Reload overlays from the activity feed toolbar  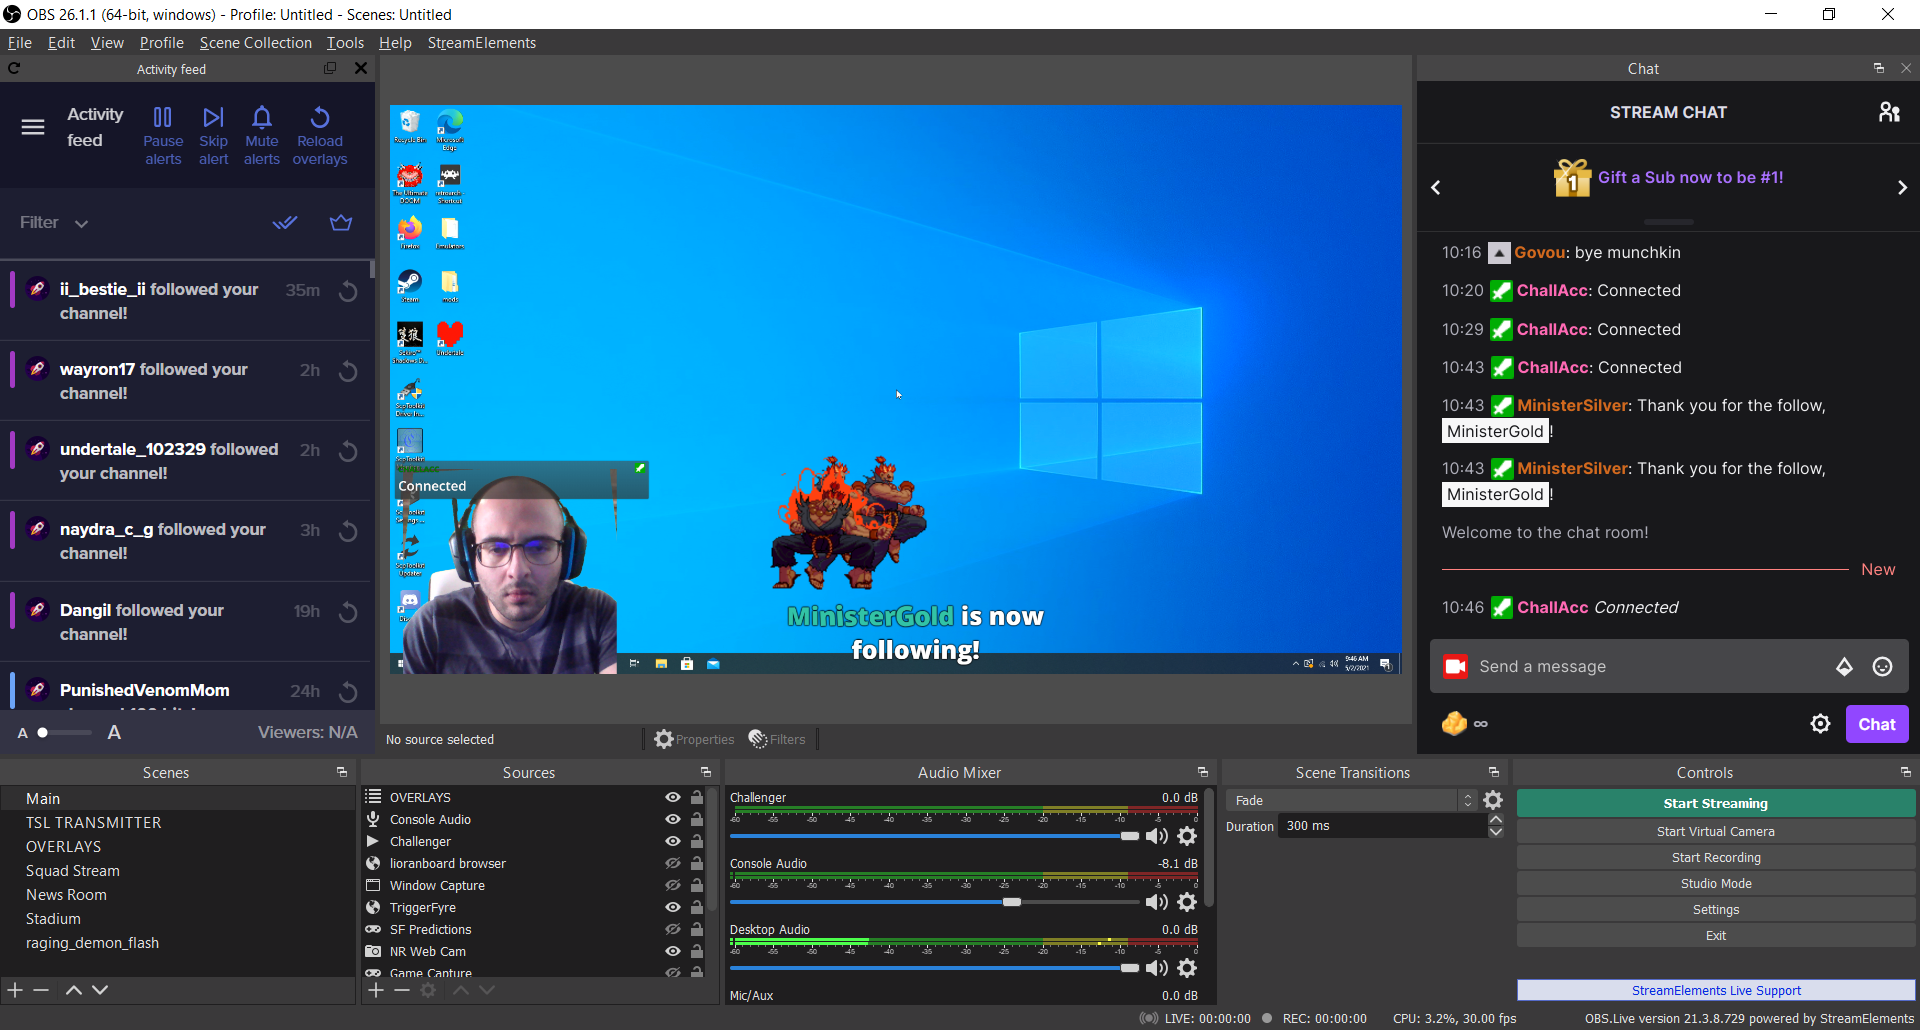click(319, 132)
